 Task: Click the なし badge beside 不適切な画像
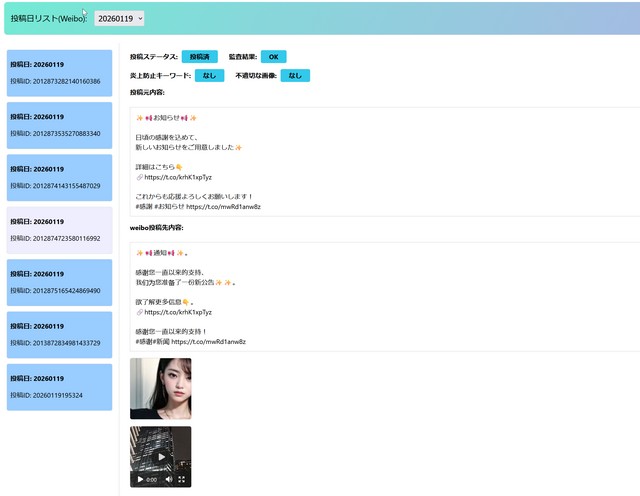(x=294, y=75)
